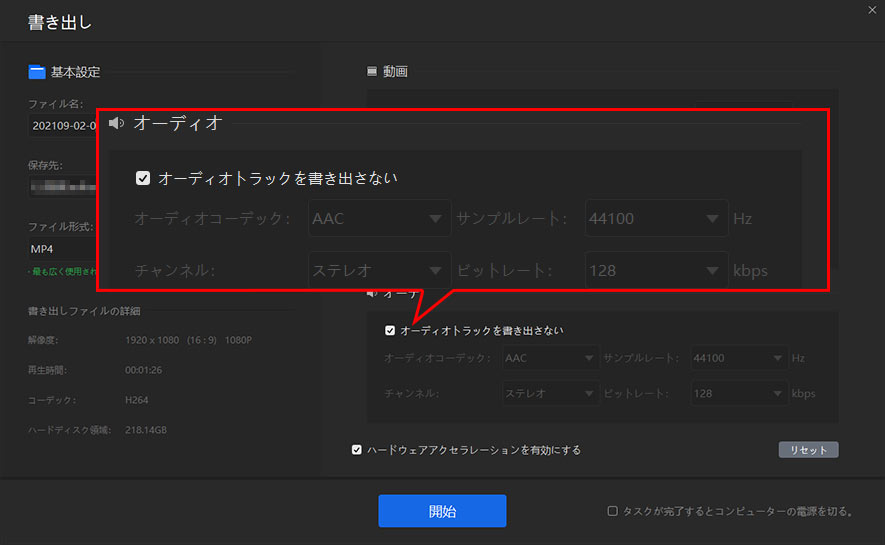Open small ステレオ channel dropdown in original audio panel
This screenshot has width=885, height=545.
pyautogui.click(x=549, y=393)
